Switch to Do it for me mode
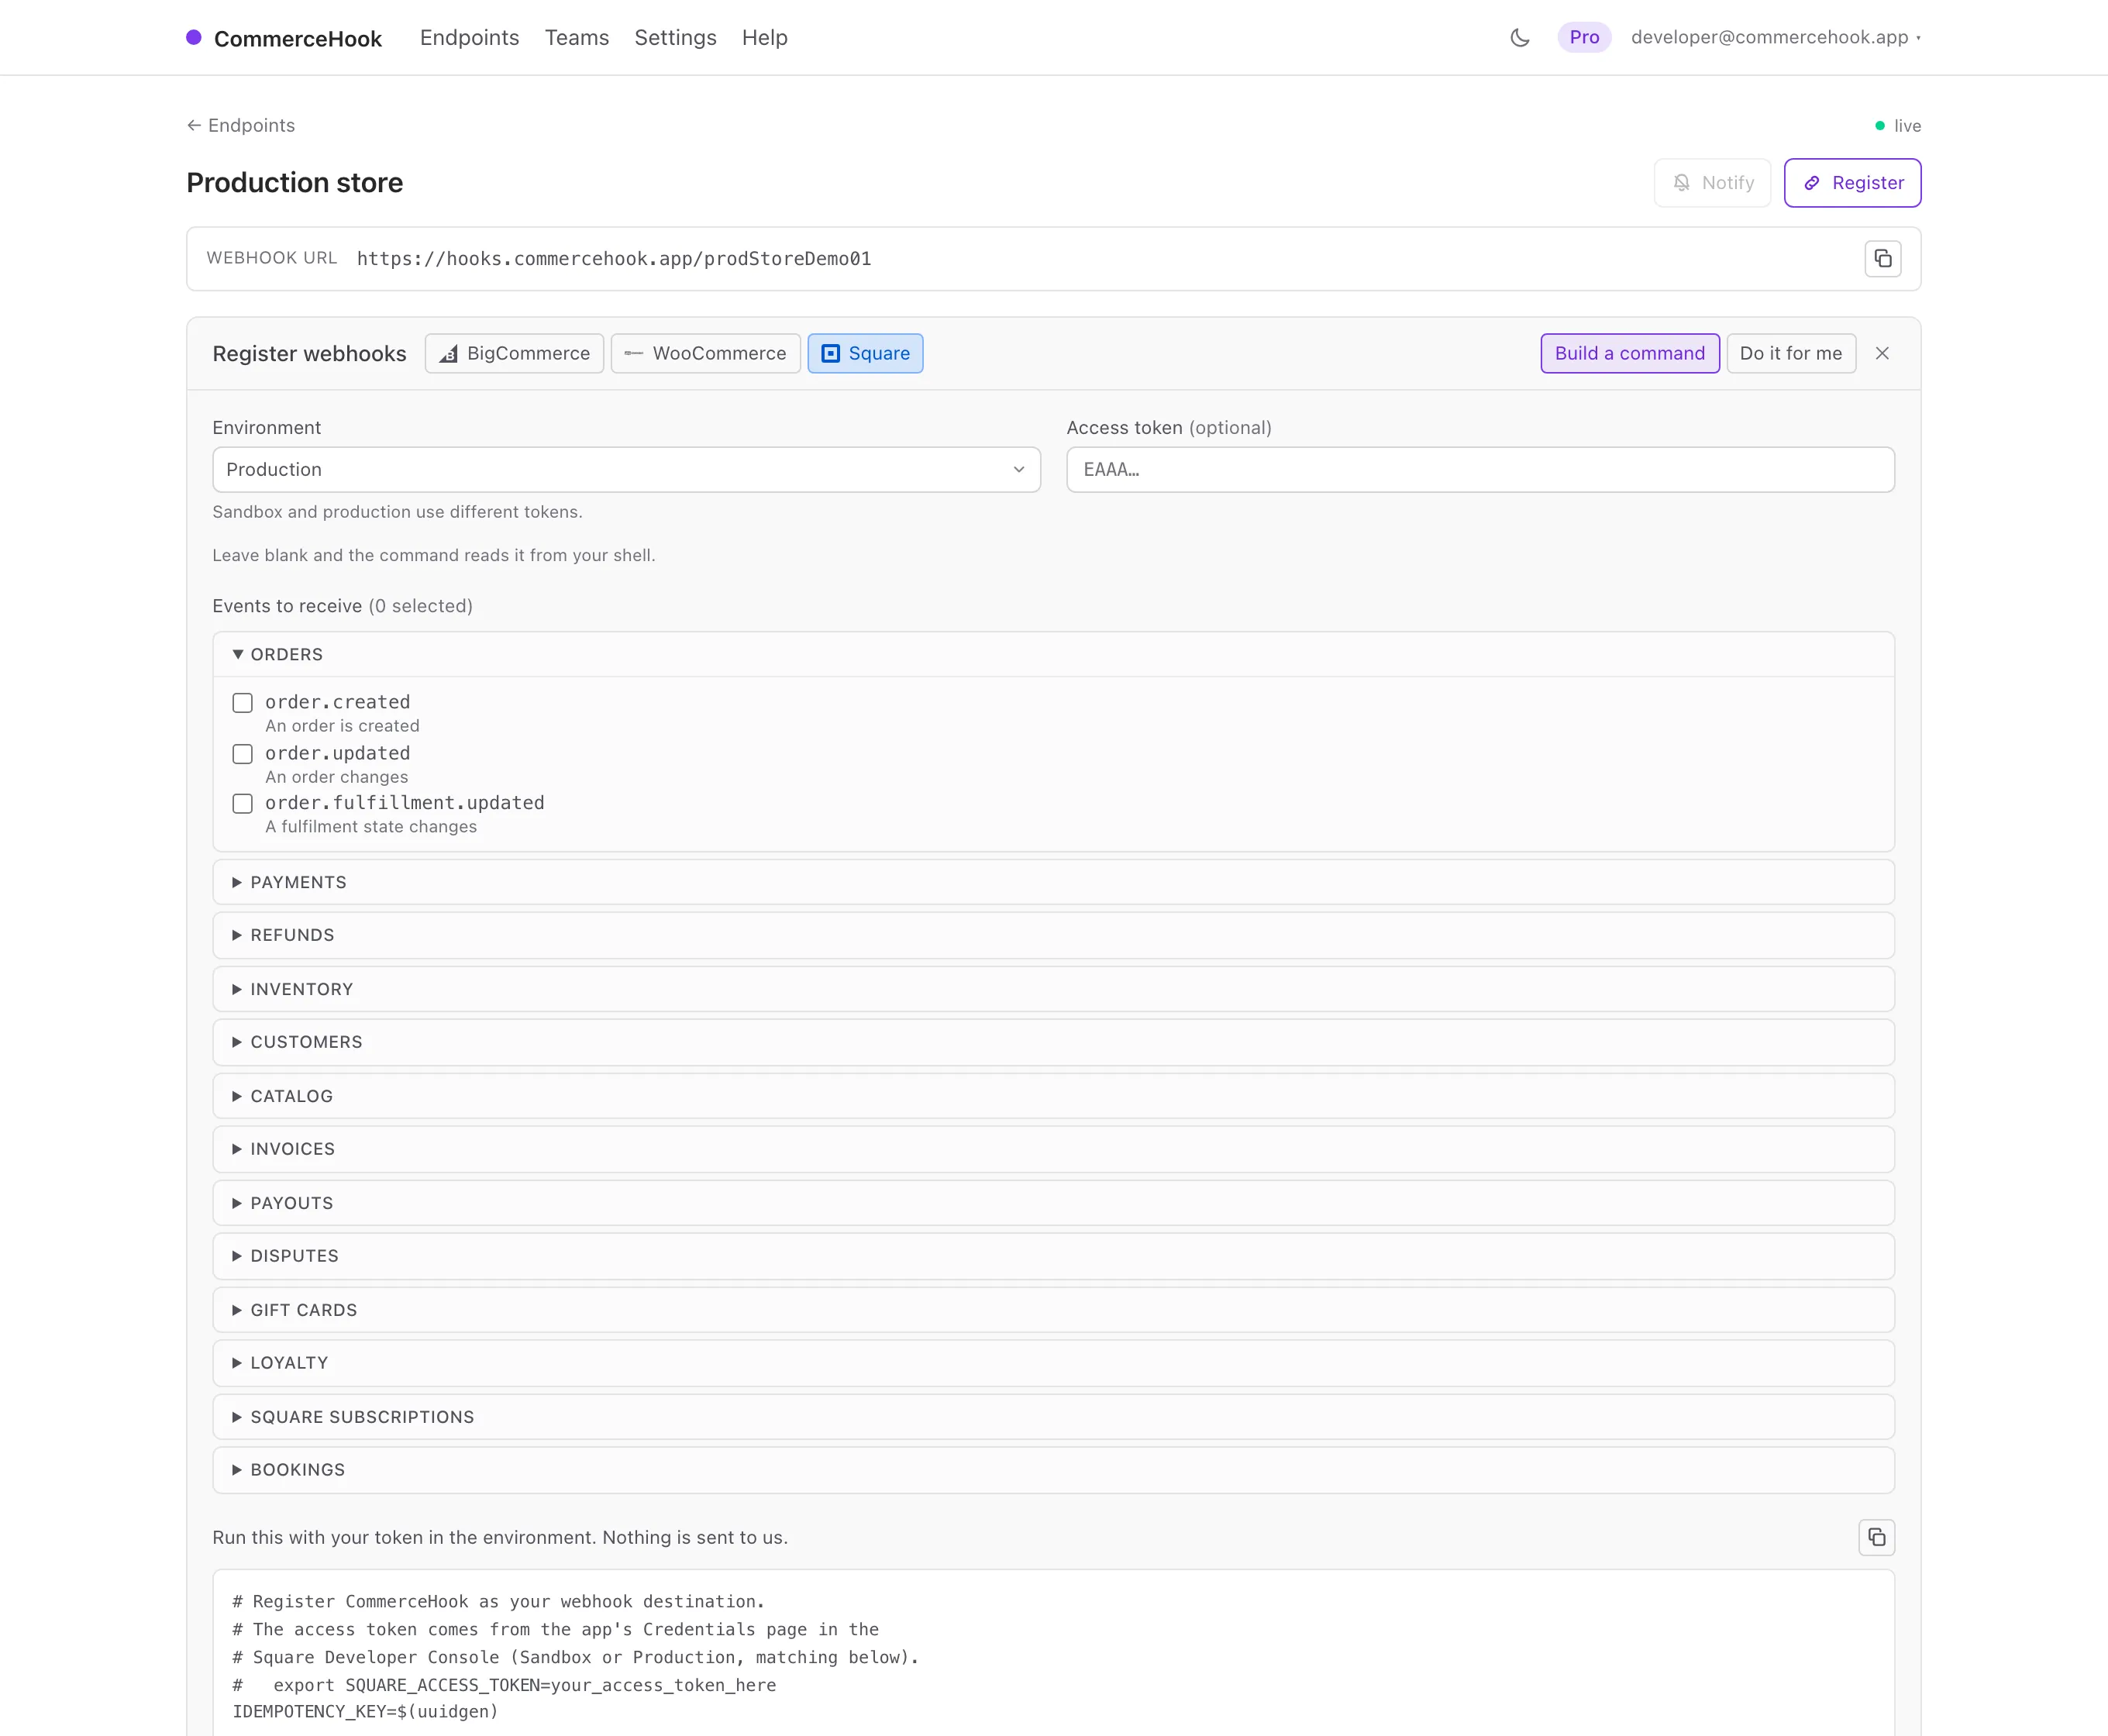 pos(1790,353)
